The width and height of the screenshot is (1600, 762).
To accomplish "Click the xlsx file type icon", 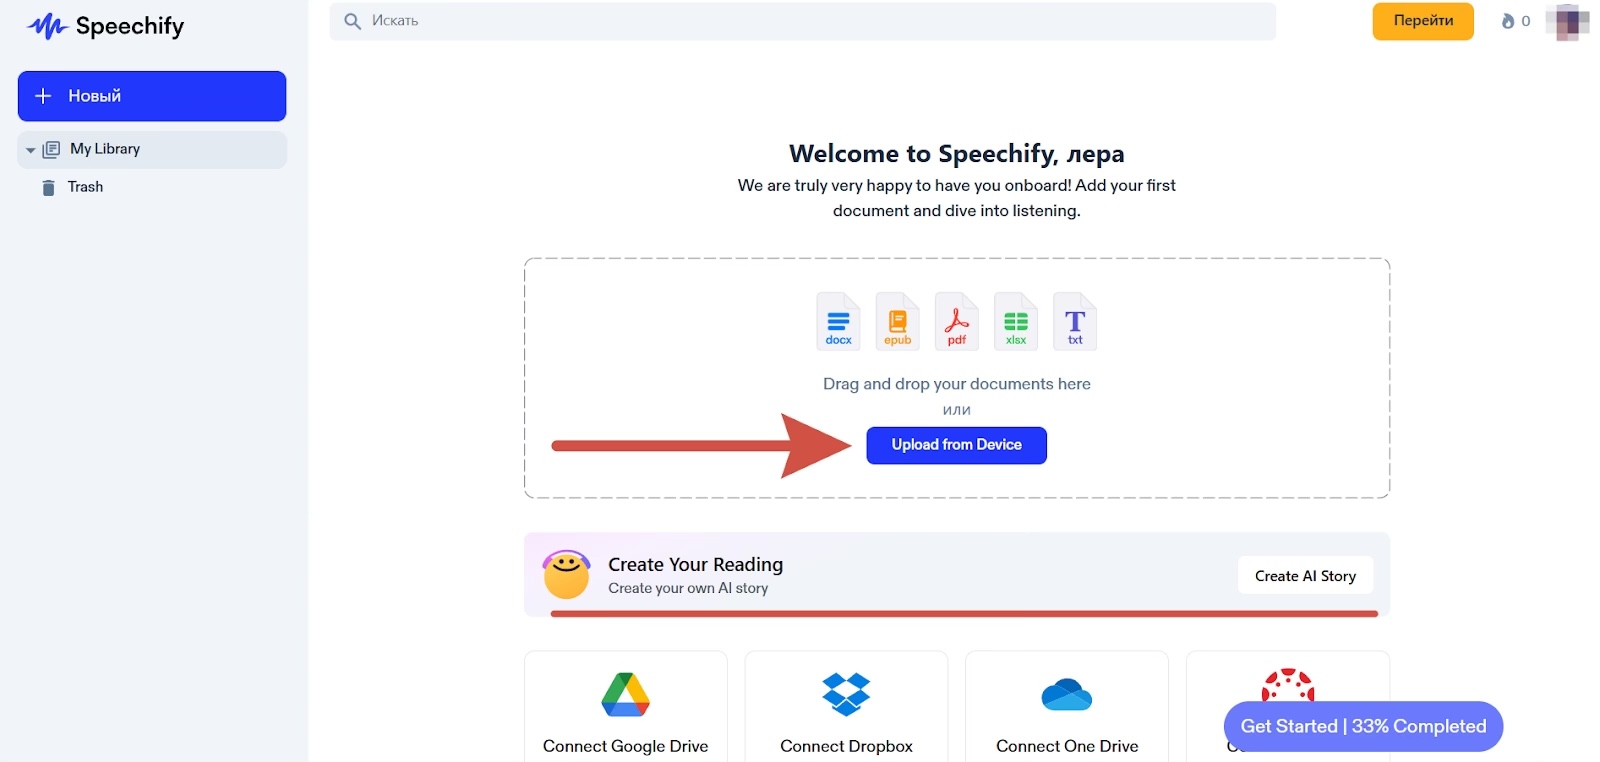I will click(1015, 321).
